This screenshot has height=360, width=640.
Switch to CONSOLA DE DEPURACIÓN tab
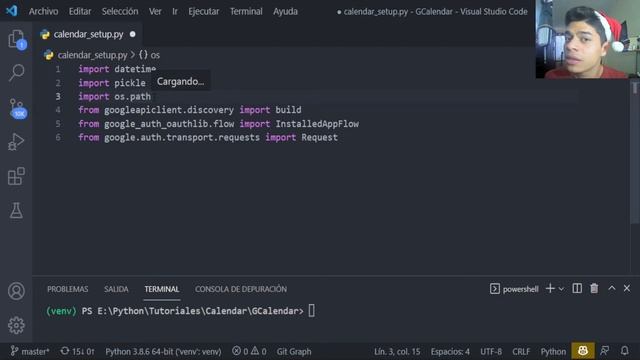pos(241,289)
